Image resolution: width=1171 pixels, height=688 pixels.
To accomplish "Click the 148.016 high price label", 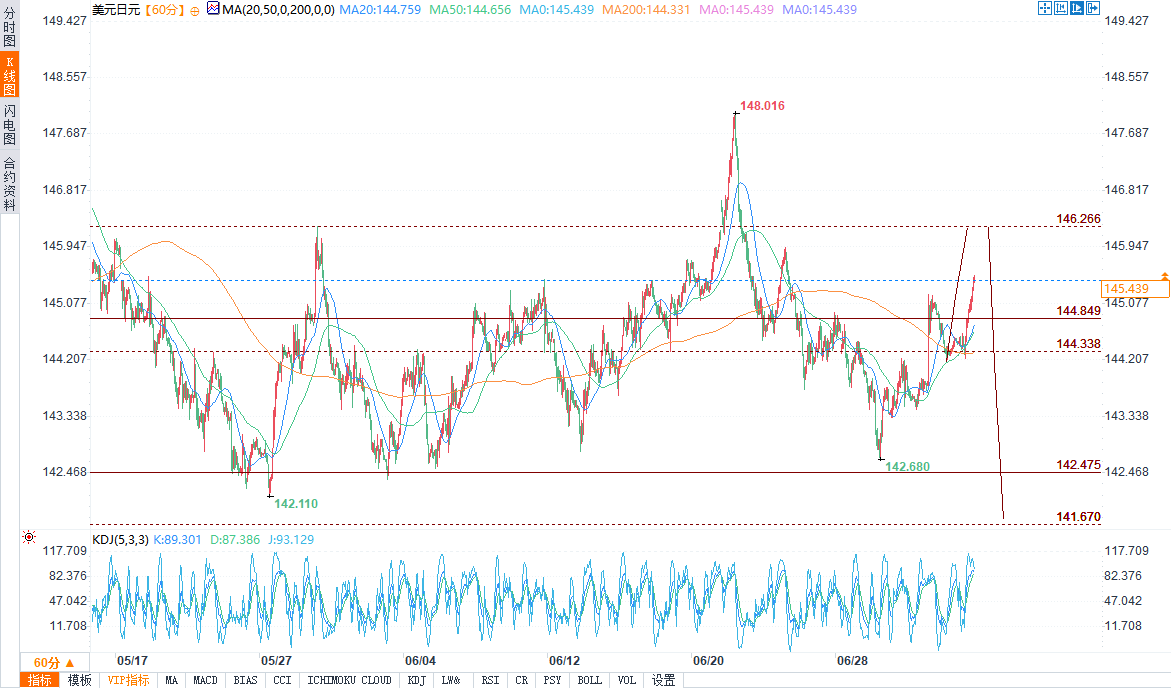I will [x=762, y=105].
